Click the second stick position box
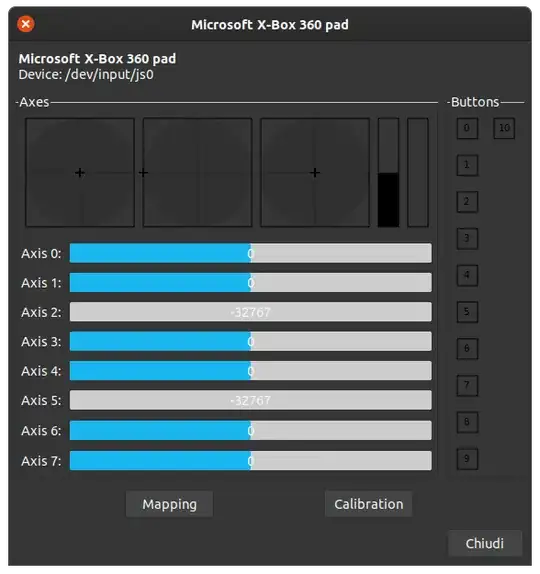540x574 pixels. pos(198,172)
